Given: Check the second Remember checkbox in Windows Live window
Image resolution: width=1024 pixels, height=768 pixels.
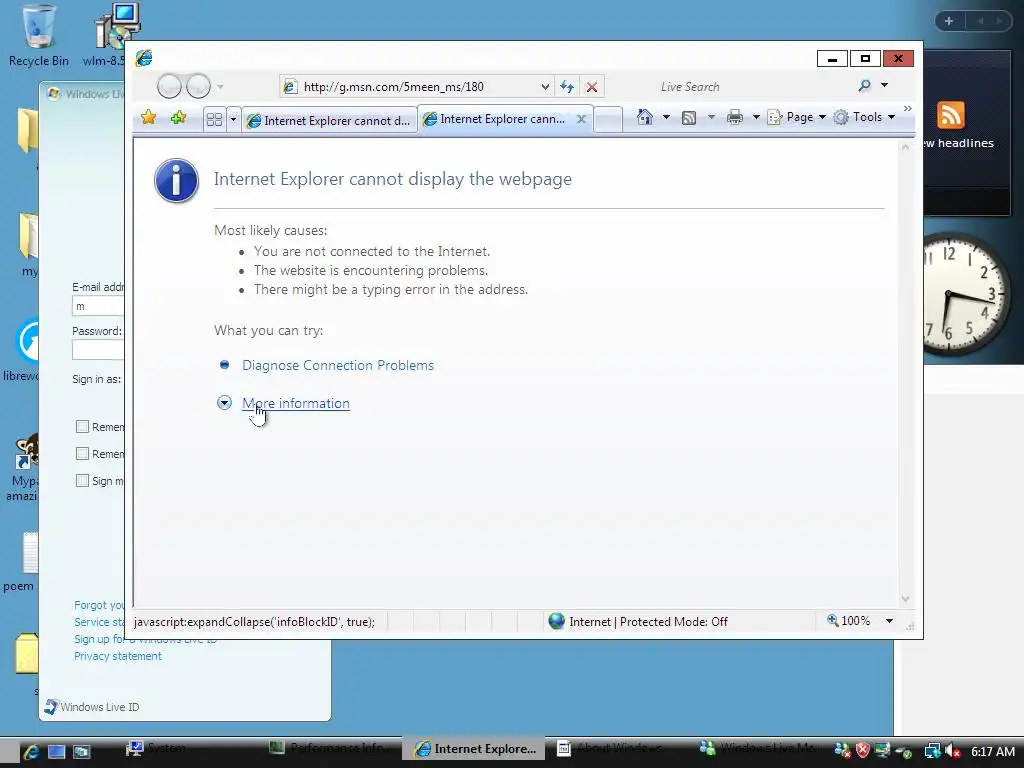Looking at the screenshot, I should (x=82, y=453).
